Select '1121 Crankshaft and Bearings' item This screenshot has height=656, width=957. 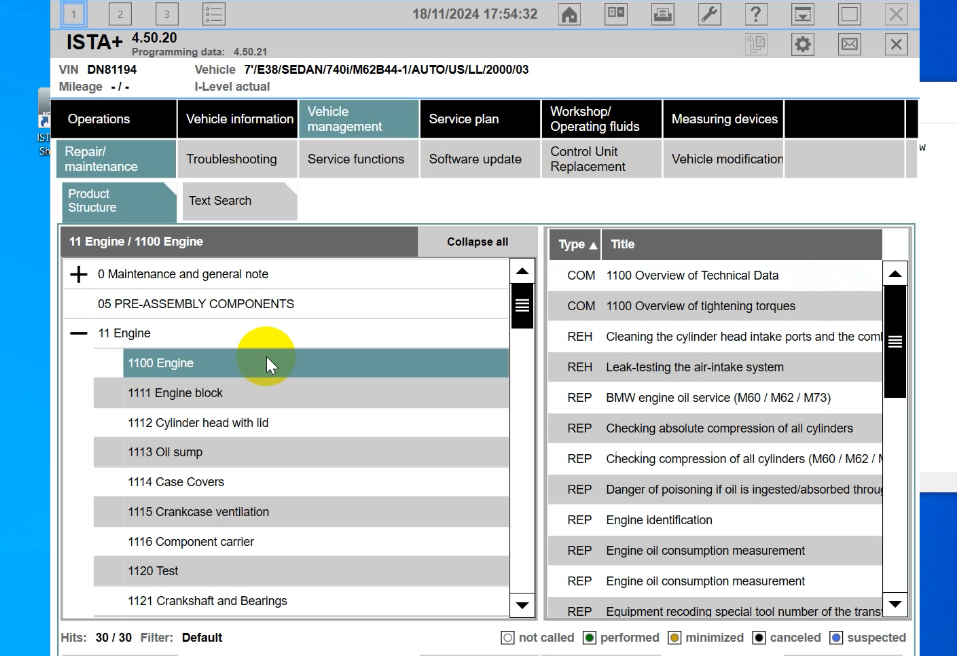pyautogui.click(x=301, y=601)
